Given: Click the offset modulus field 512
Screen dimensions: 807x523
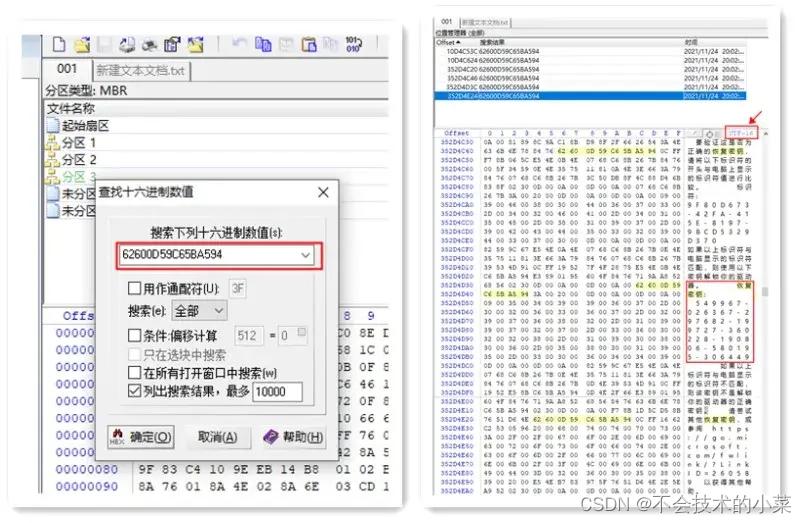Looking at the screenshot, I should click(x=249, y=336).
